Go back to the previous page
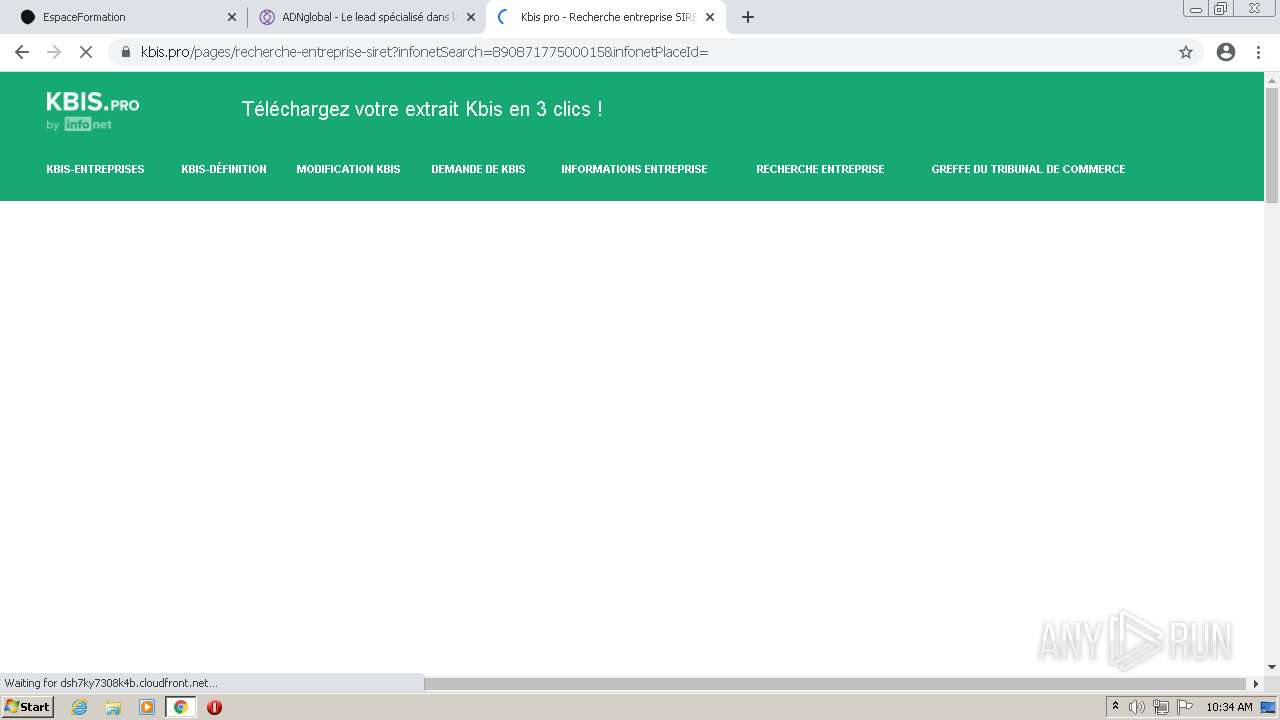This screenshot has width=1280, height=720. coord(22,52)
